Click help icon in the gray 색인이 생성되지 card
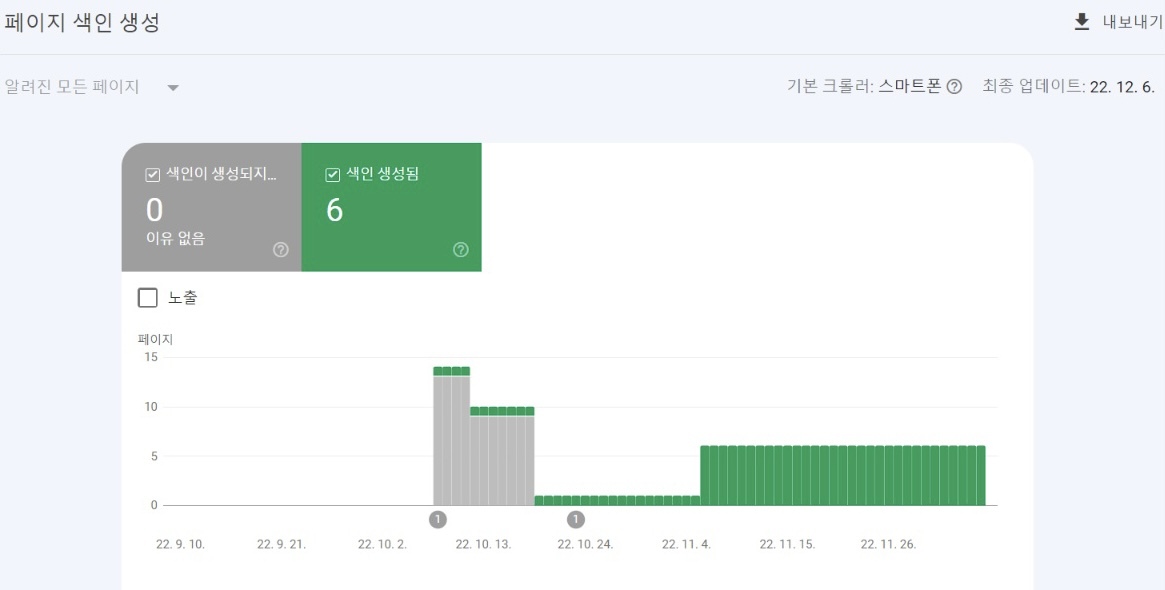This screenshot has width=1165, height=590. (281, 250)
